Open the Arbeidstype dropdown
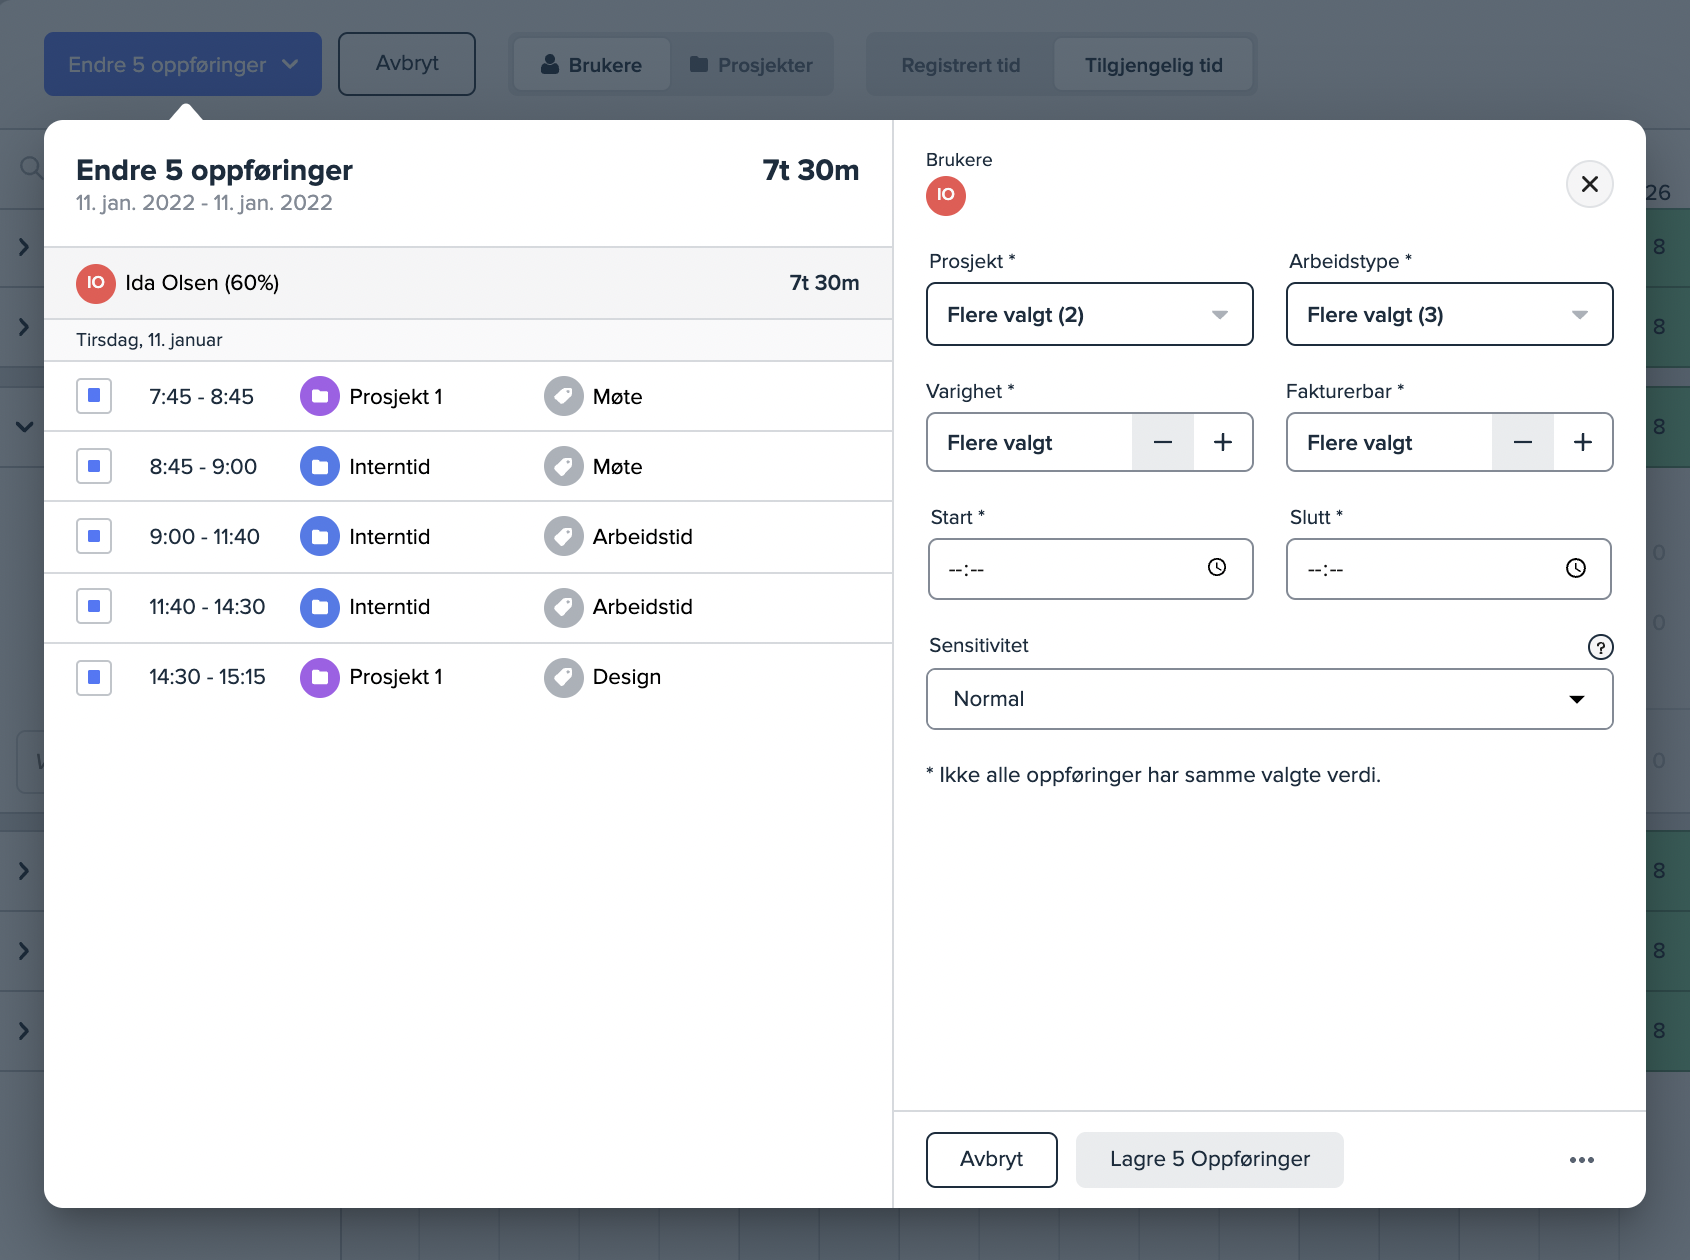The image size is (1690, 1260). [x=1449, y=314]
